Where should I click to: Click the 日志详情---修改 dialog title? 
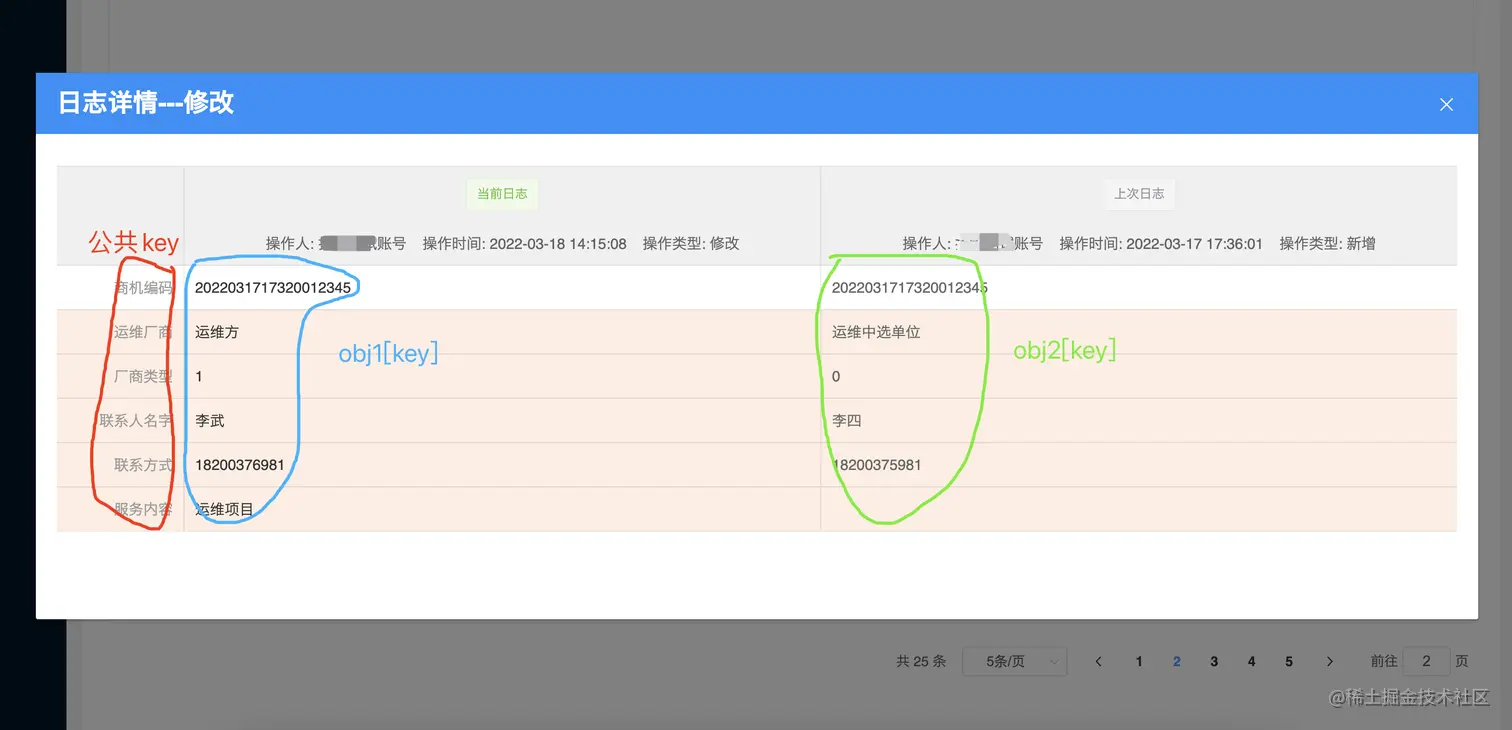click(146, 103)
